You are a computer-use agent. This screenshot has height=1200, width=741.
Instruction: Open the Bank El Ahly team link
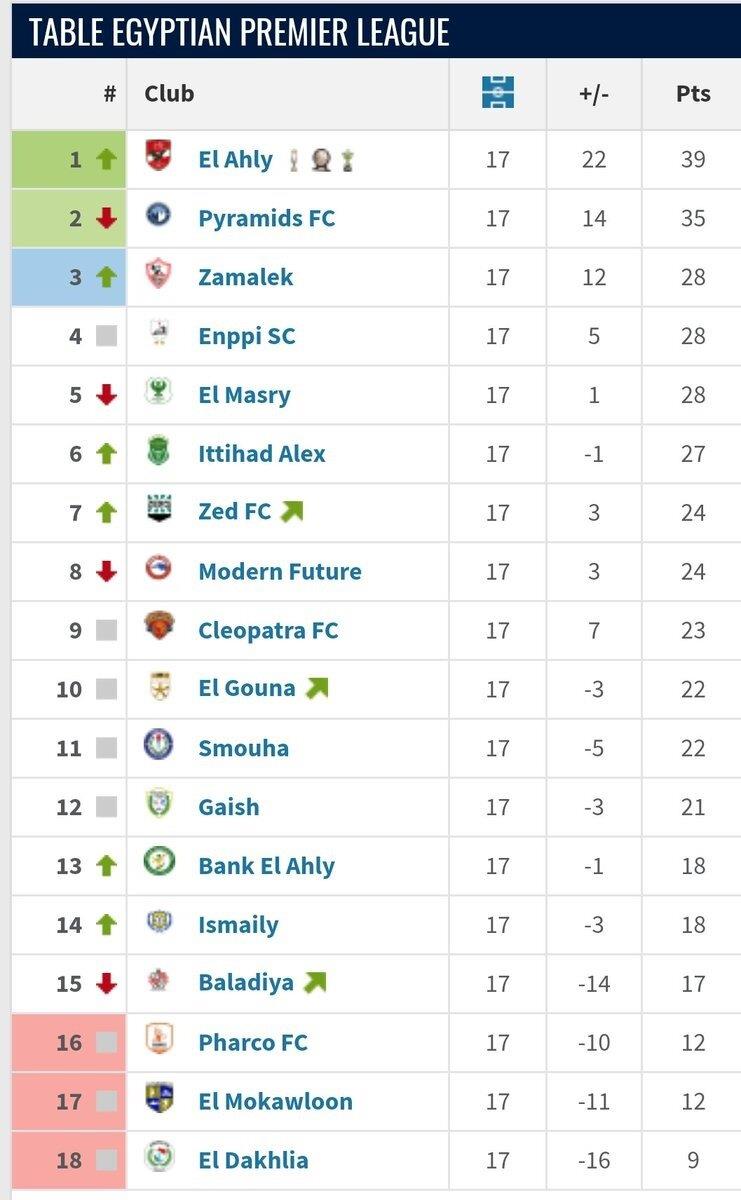(266, 867)
